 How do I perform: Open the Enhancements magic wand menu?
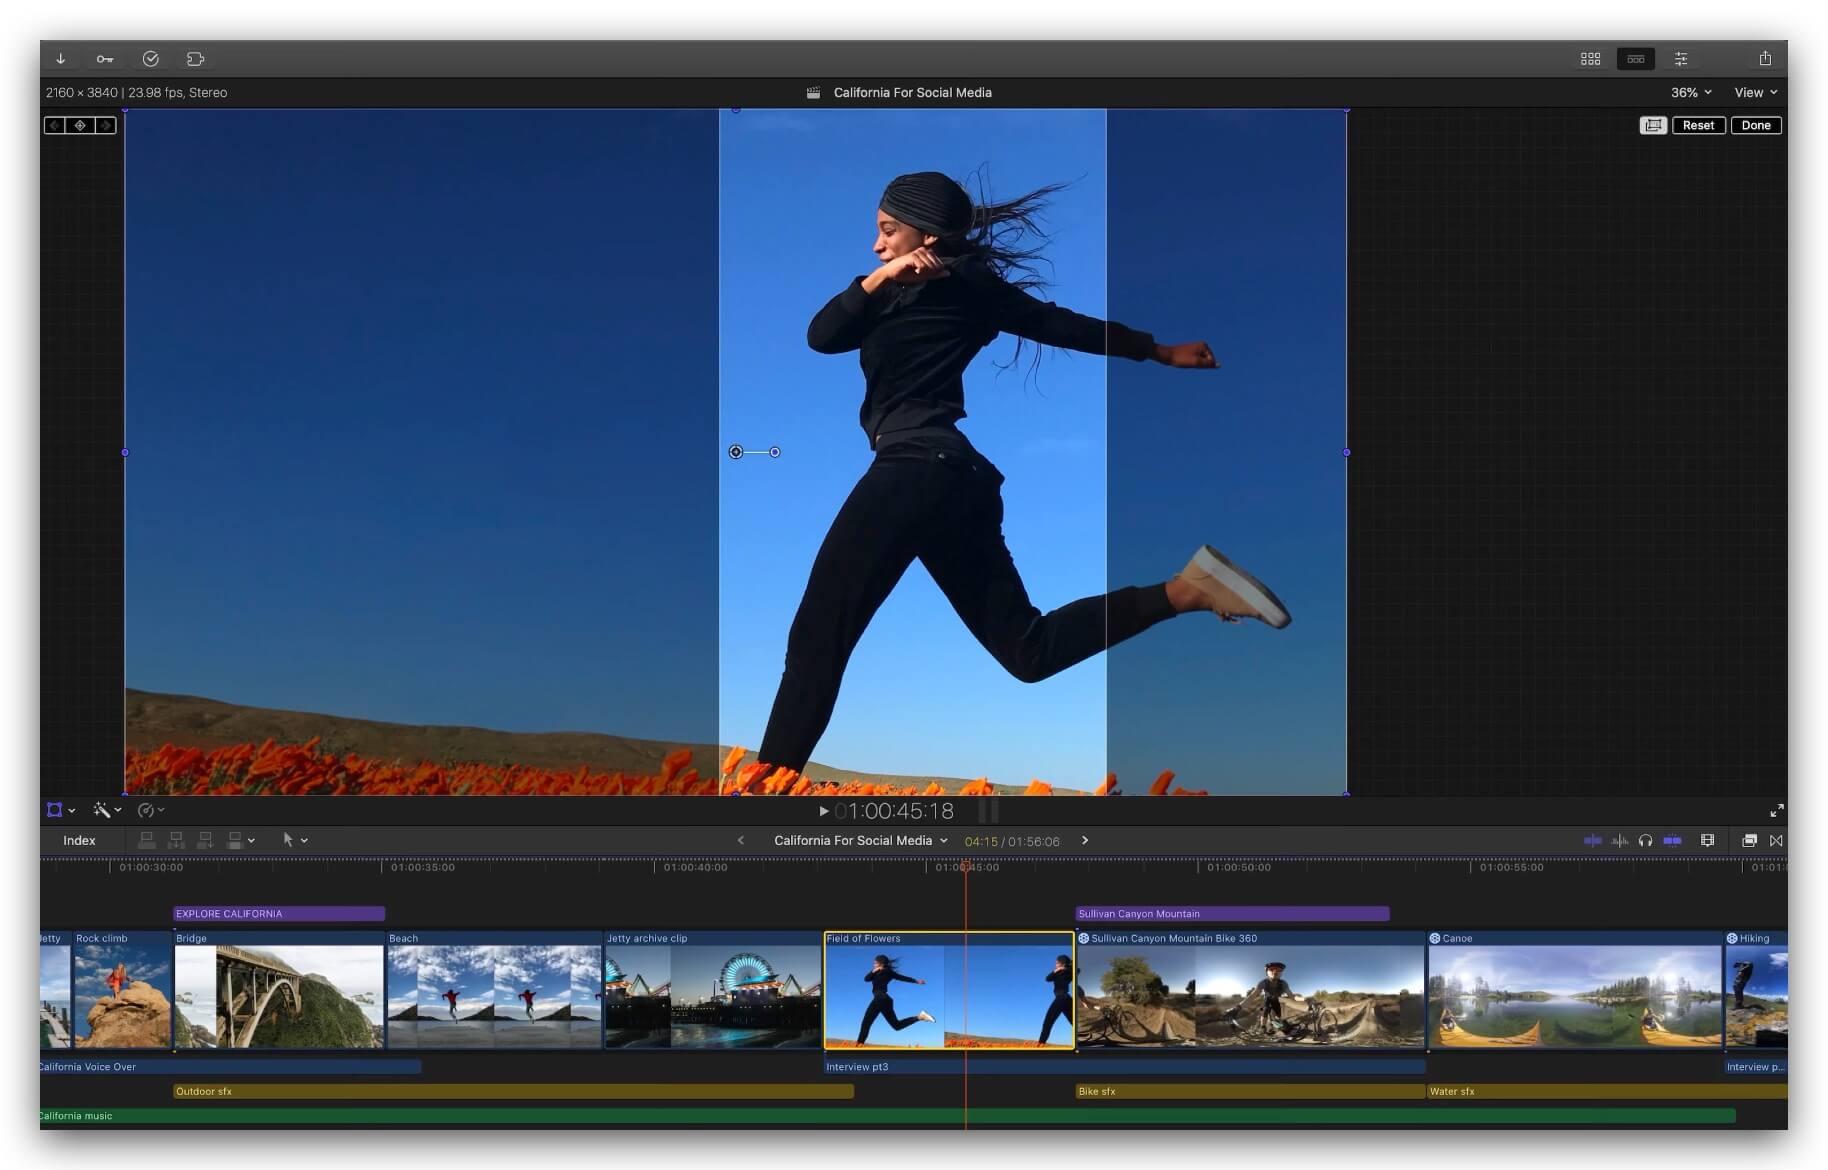click(107, 810)
